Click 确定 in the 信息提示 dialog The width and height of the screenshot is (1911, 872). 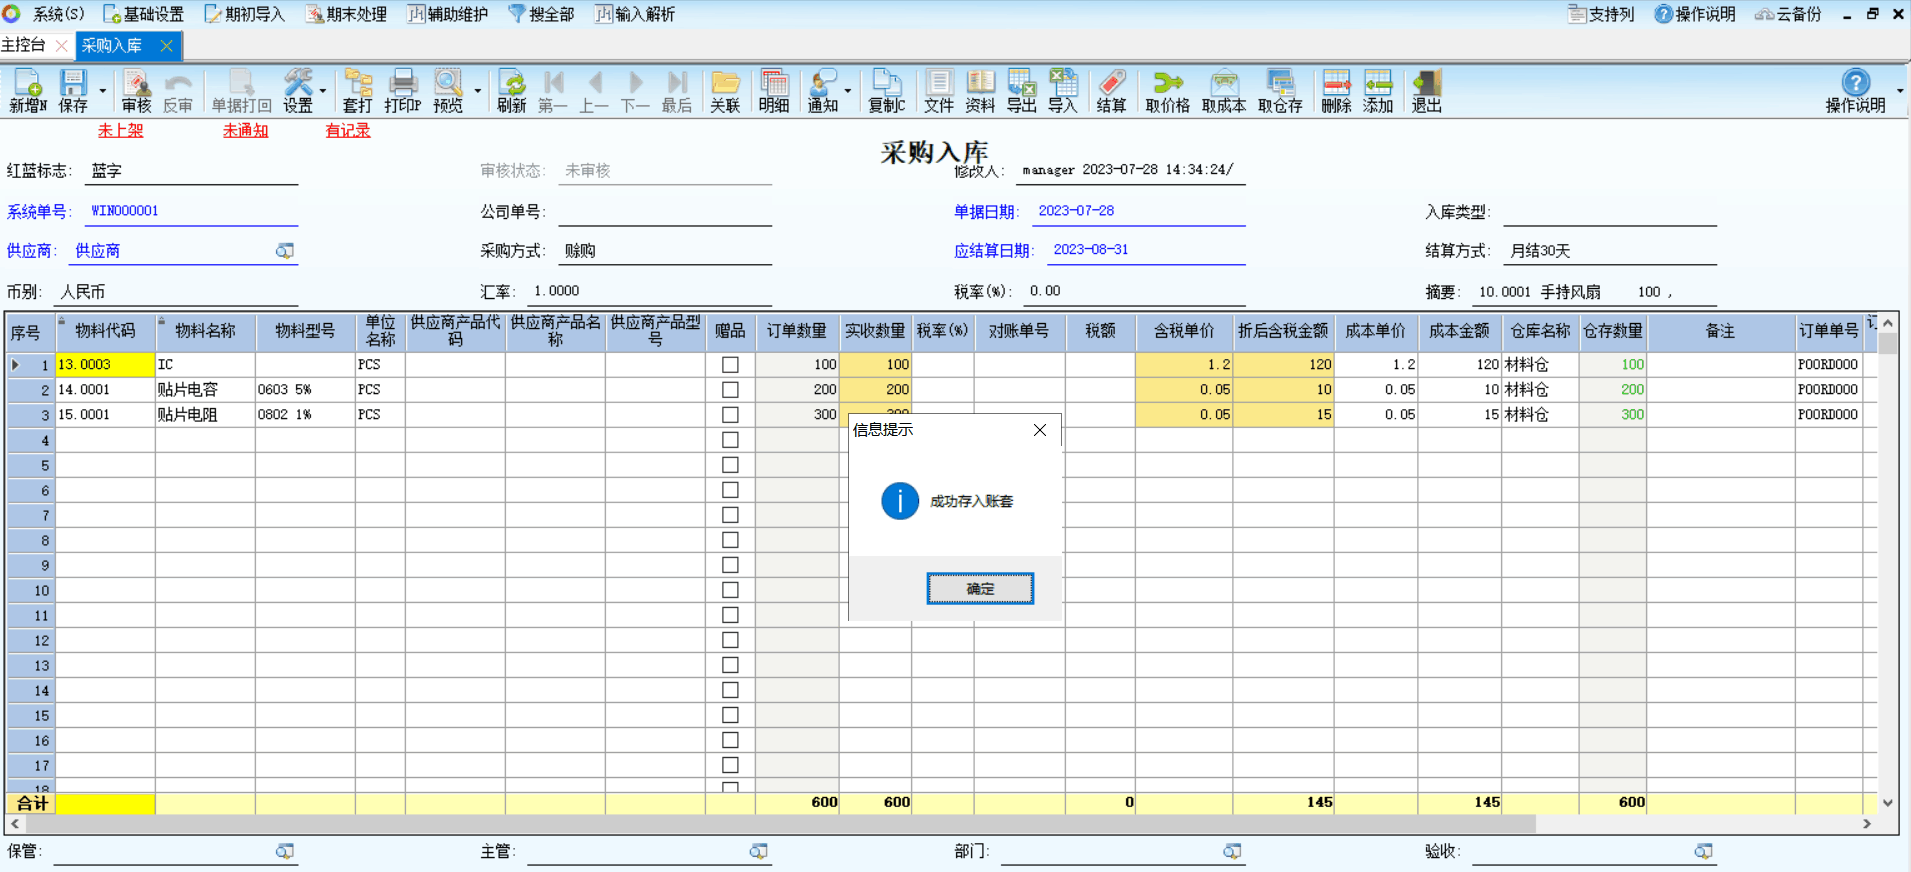tap(979, 589)
